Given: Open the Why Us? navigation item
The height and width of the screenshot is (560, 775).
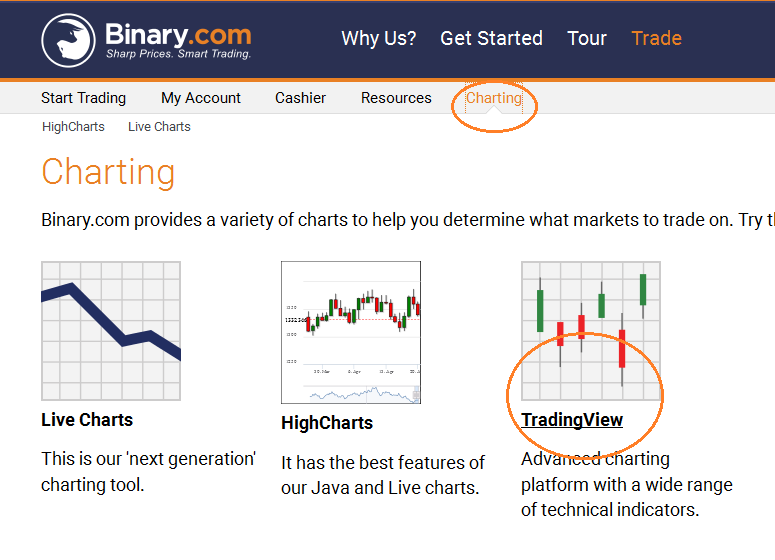Looking at the screenshot, I should click(x=379, y=38).
